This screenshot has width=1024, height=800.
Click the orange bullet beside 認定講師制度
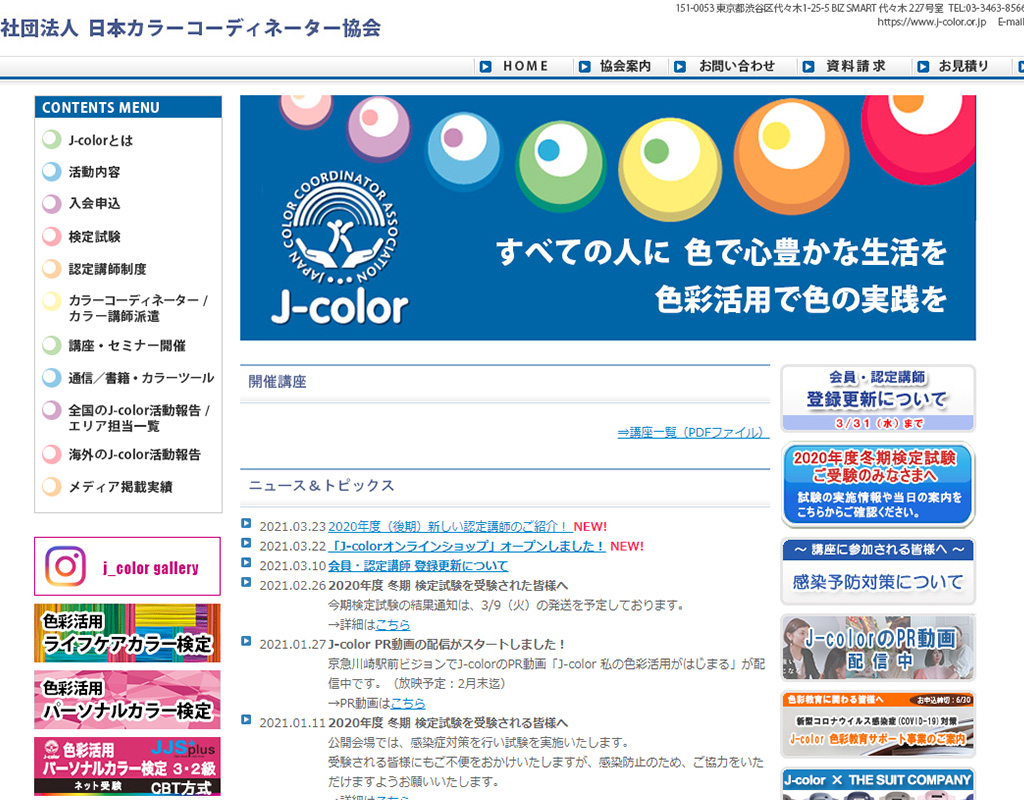pyautogui.click(x=52, y=268)
